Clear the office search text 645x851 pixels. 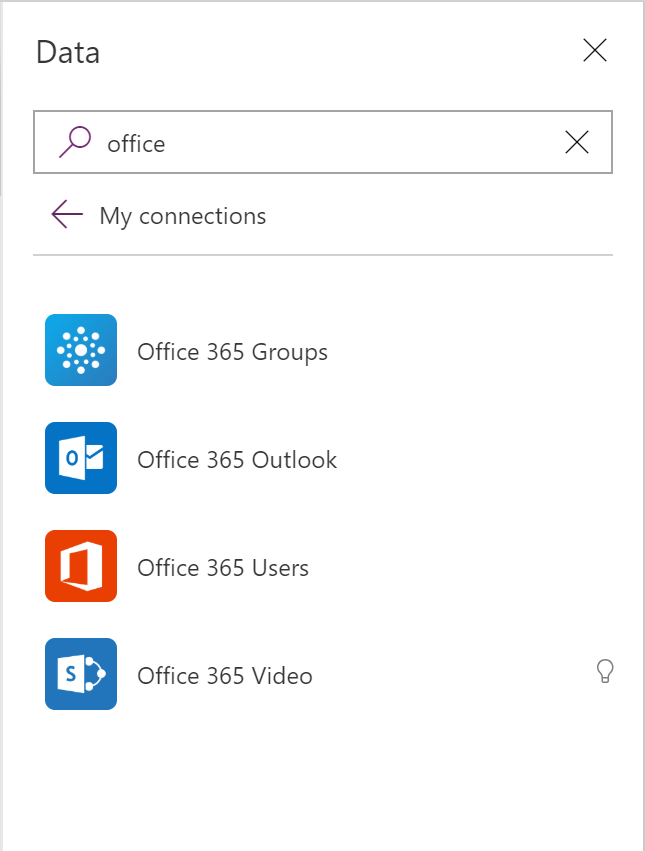click(x=577, y=142)
